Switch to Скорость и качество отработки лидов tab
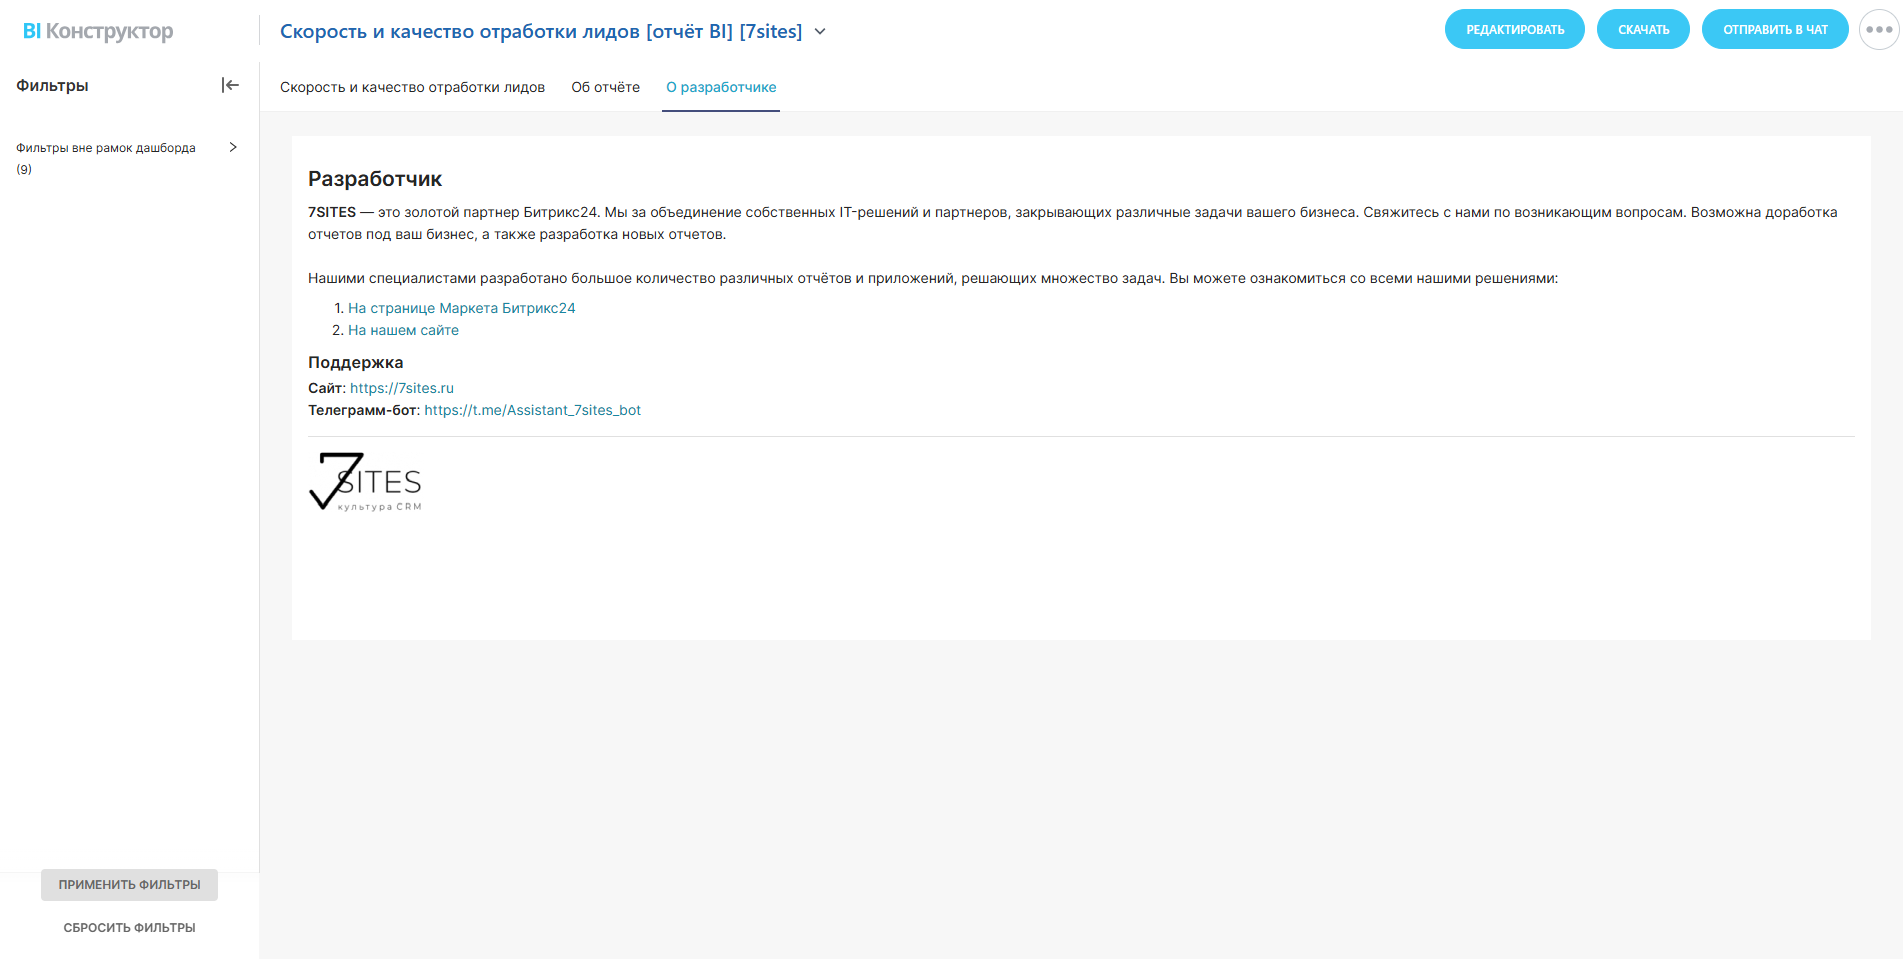This screenshot has width=1903, height=961. coord(412,88)
